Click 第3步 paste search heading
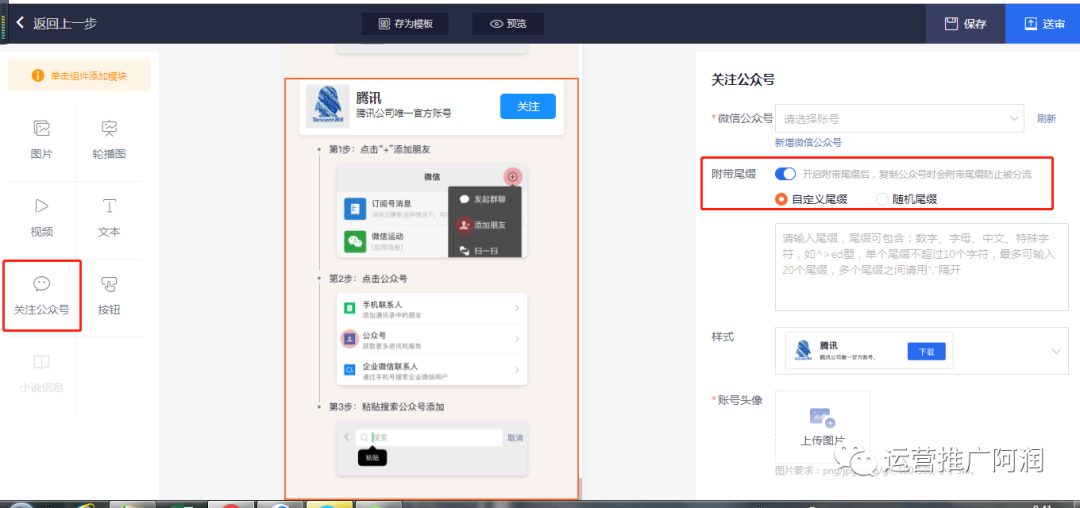Viewport: 1080px width, 508px height. [386, 407]
